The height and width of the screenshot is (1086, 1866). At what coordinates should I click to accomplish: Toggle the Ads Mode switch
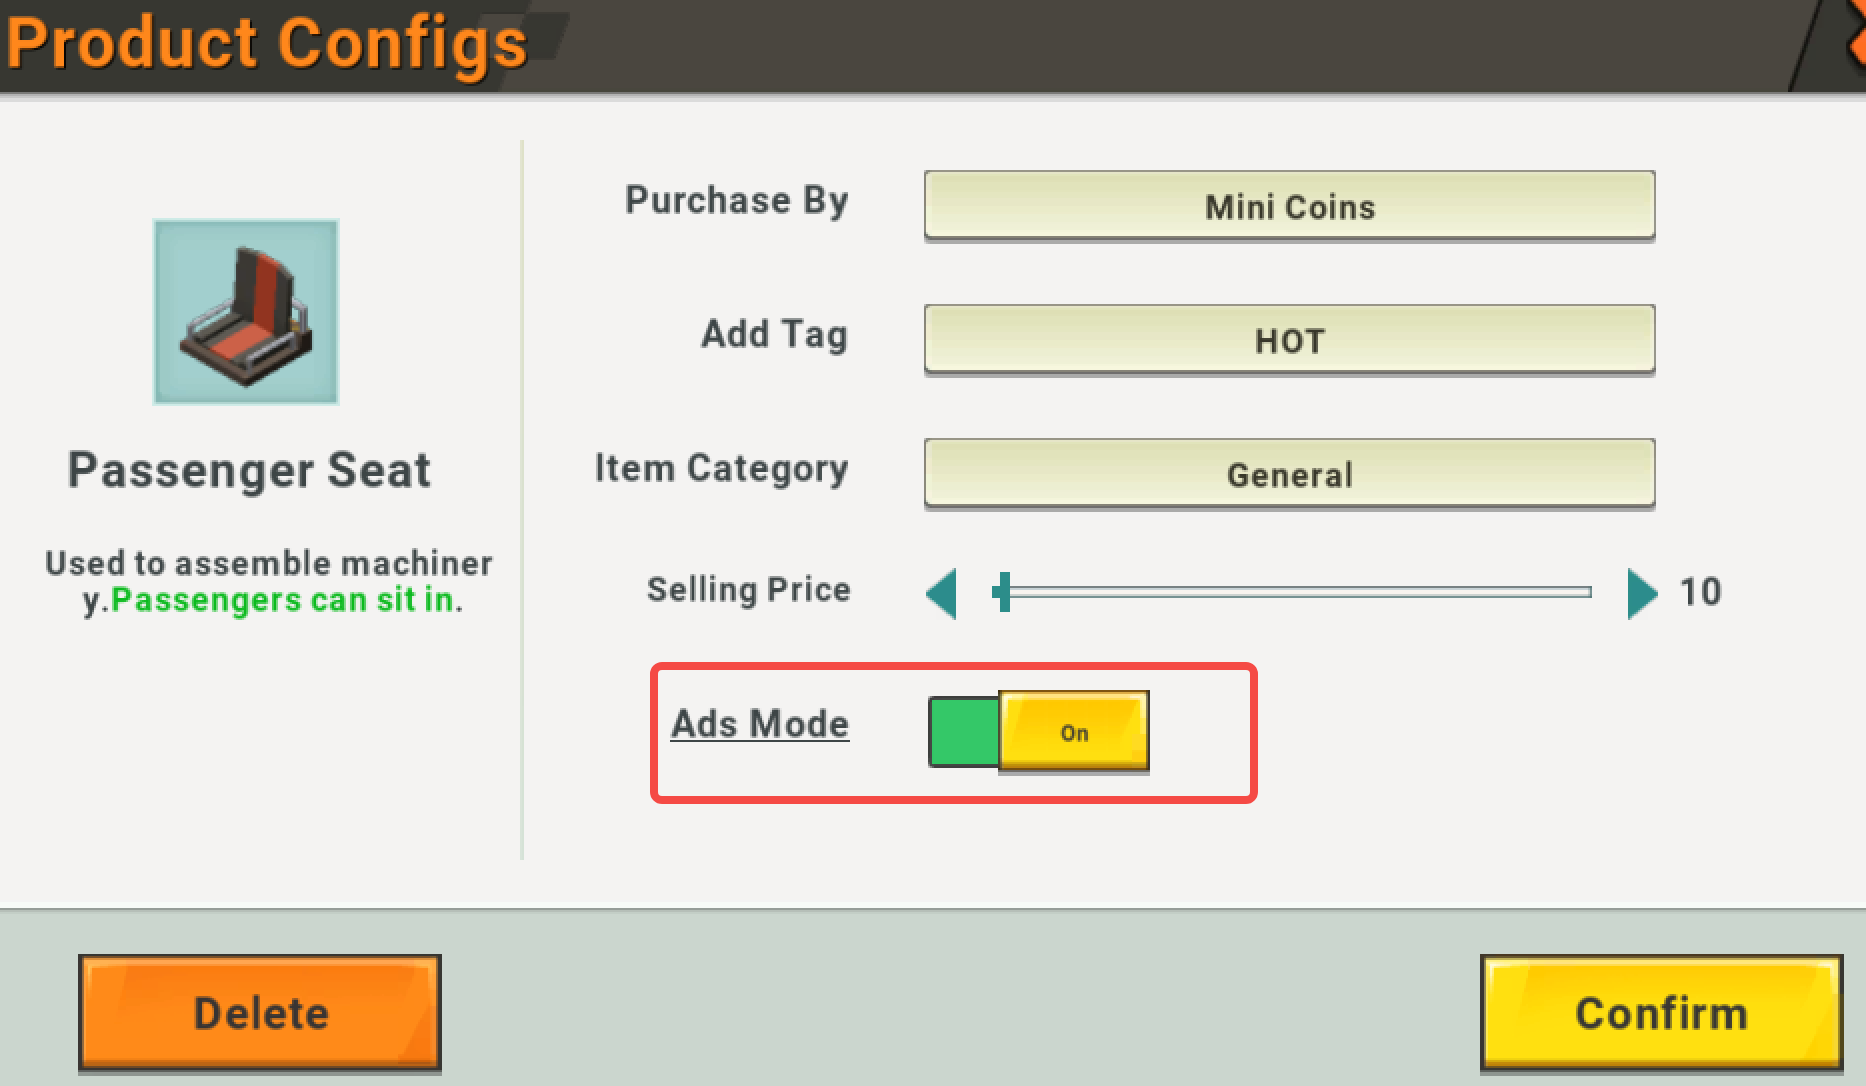click(x=1039, y=731)
